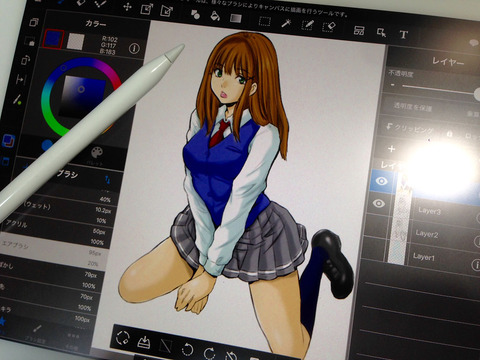480x360 pixels.
Task: Click the R:102 color value readout
Action: 109,39
